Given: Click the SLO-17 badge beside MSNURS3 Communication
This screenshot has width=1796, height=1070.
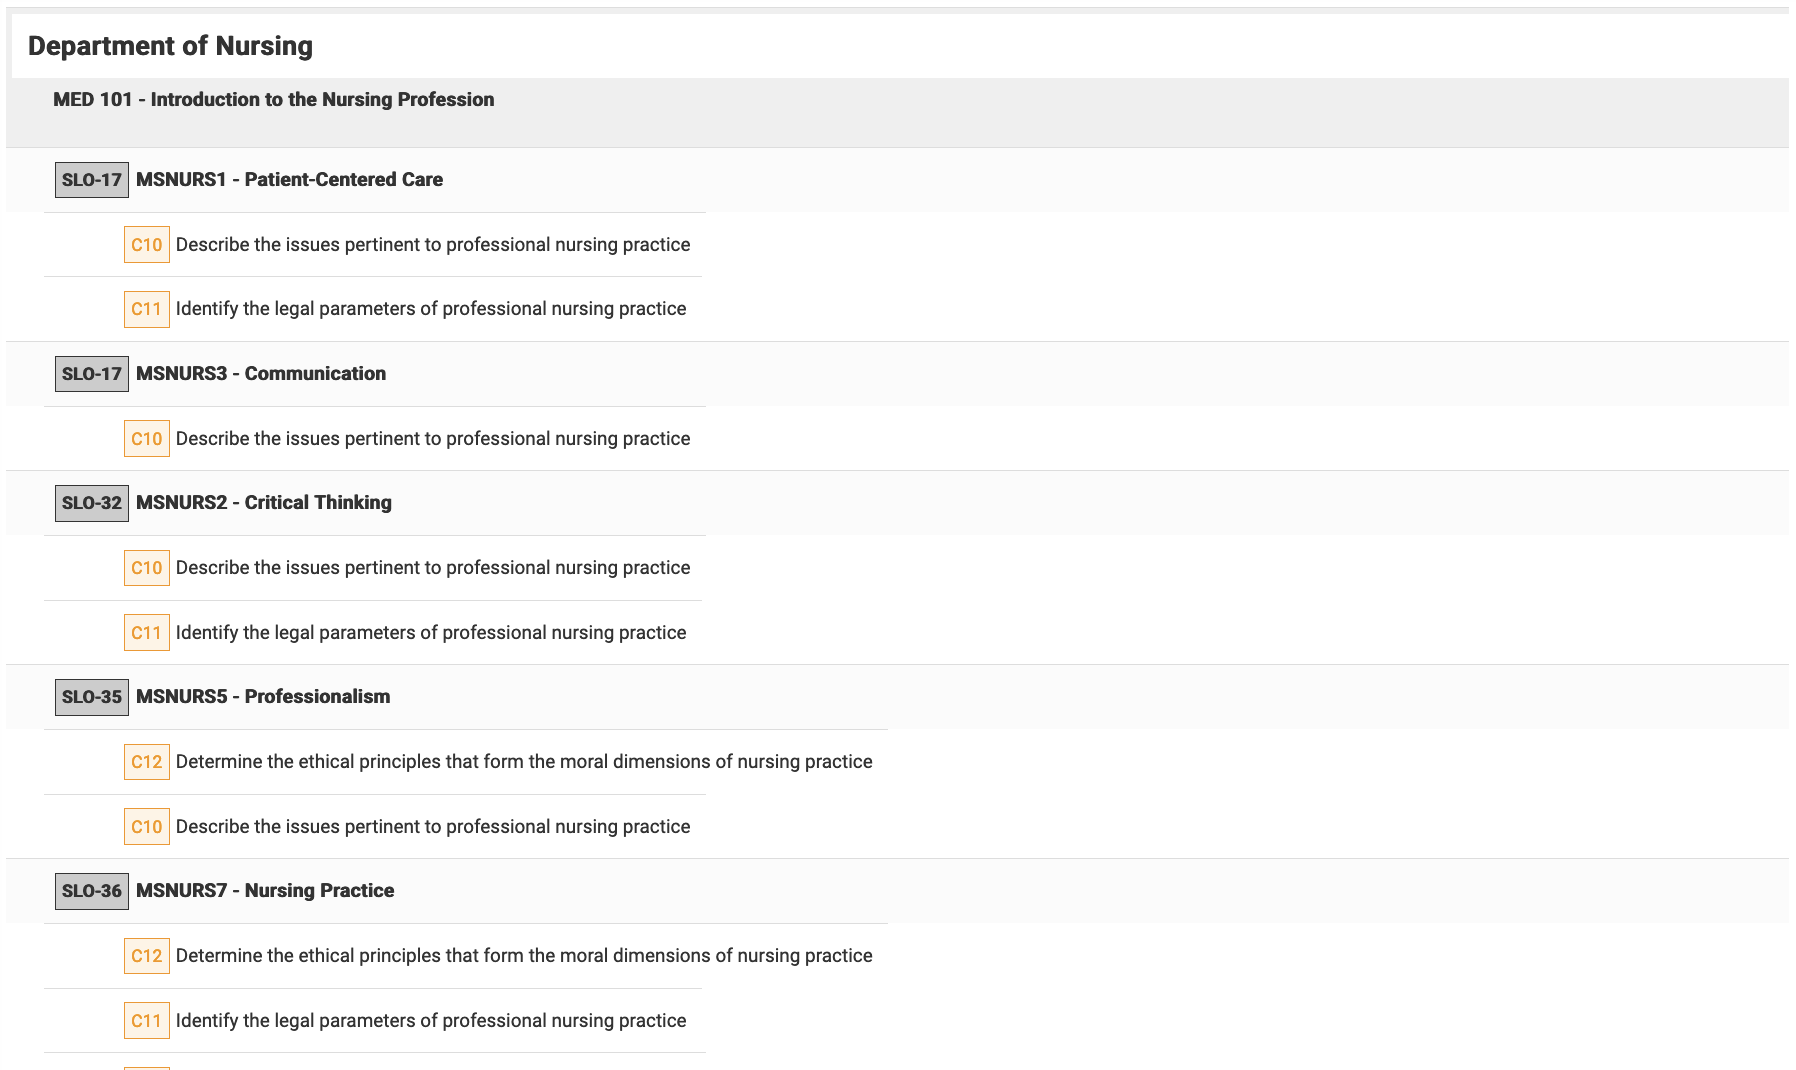Looking at the screenshot, I should pos(91,374).
